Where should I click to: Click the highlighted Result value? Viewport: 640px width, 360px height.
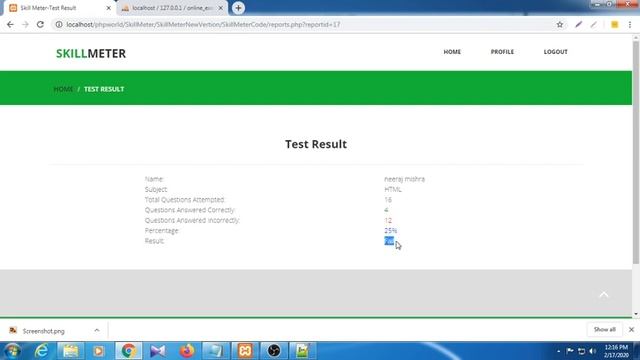[x=389, y=241]
